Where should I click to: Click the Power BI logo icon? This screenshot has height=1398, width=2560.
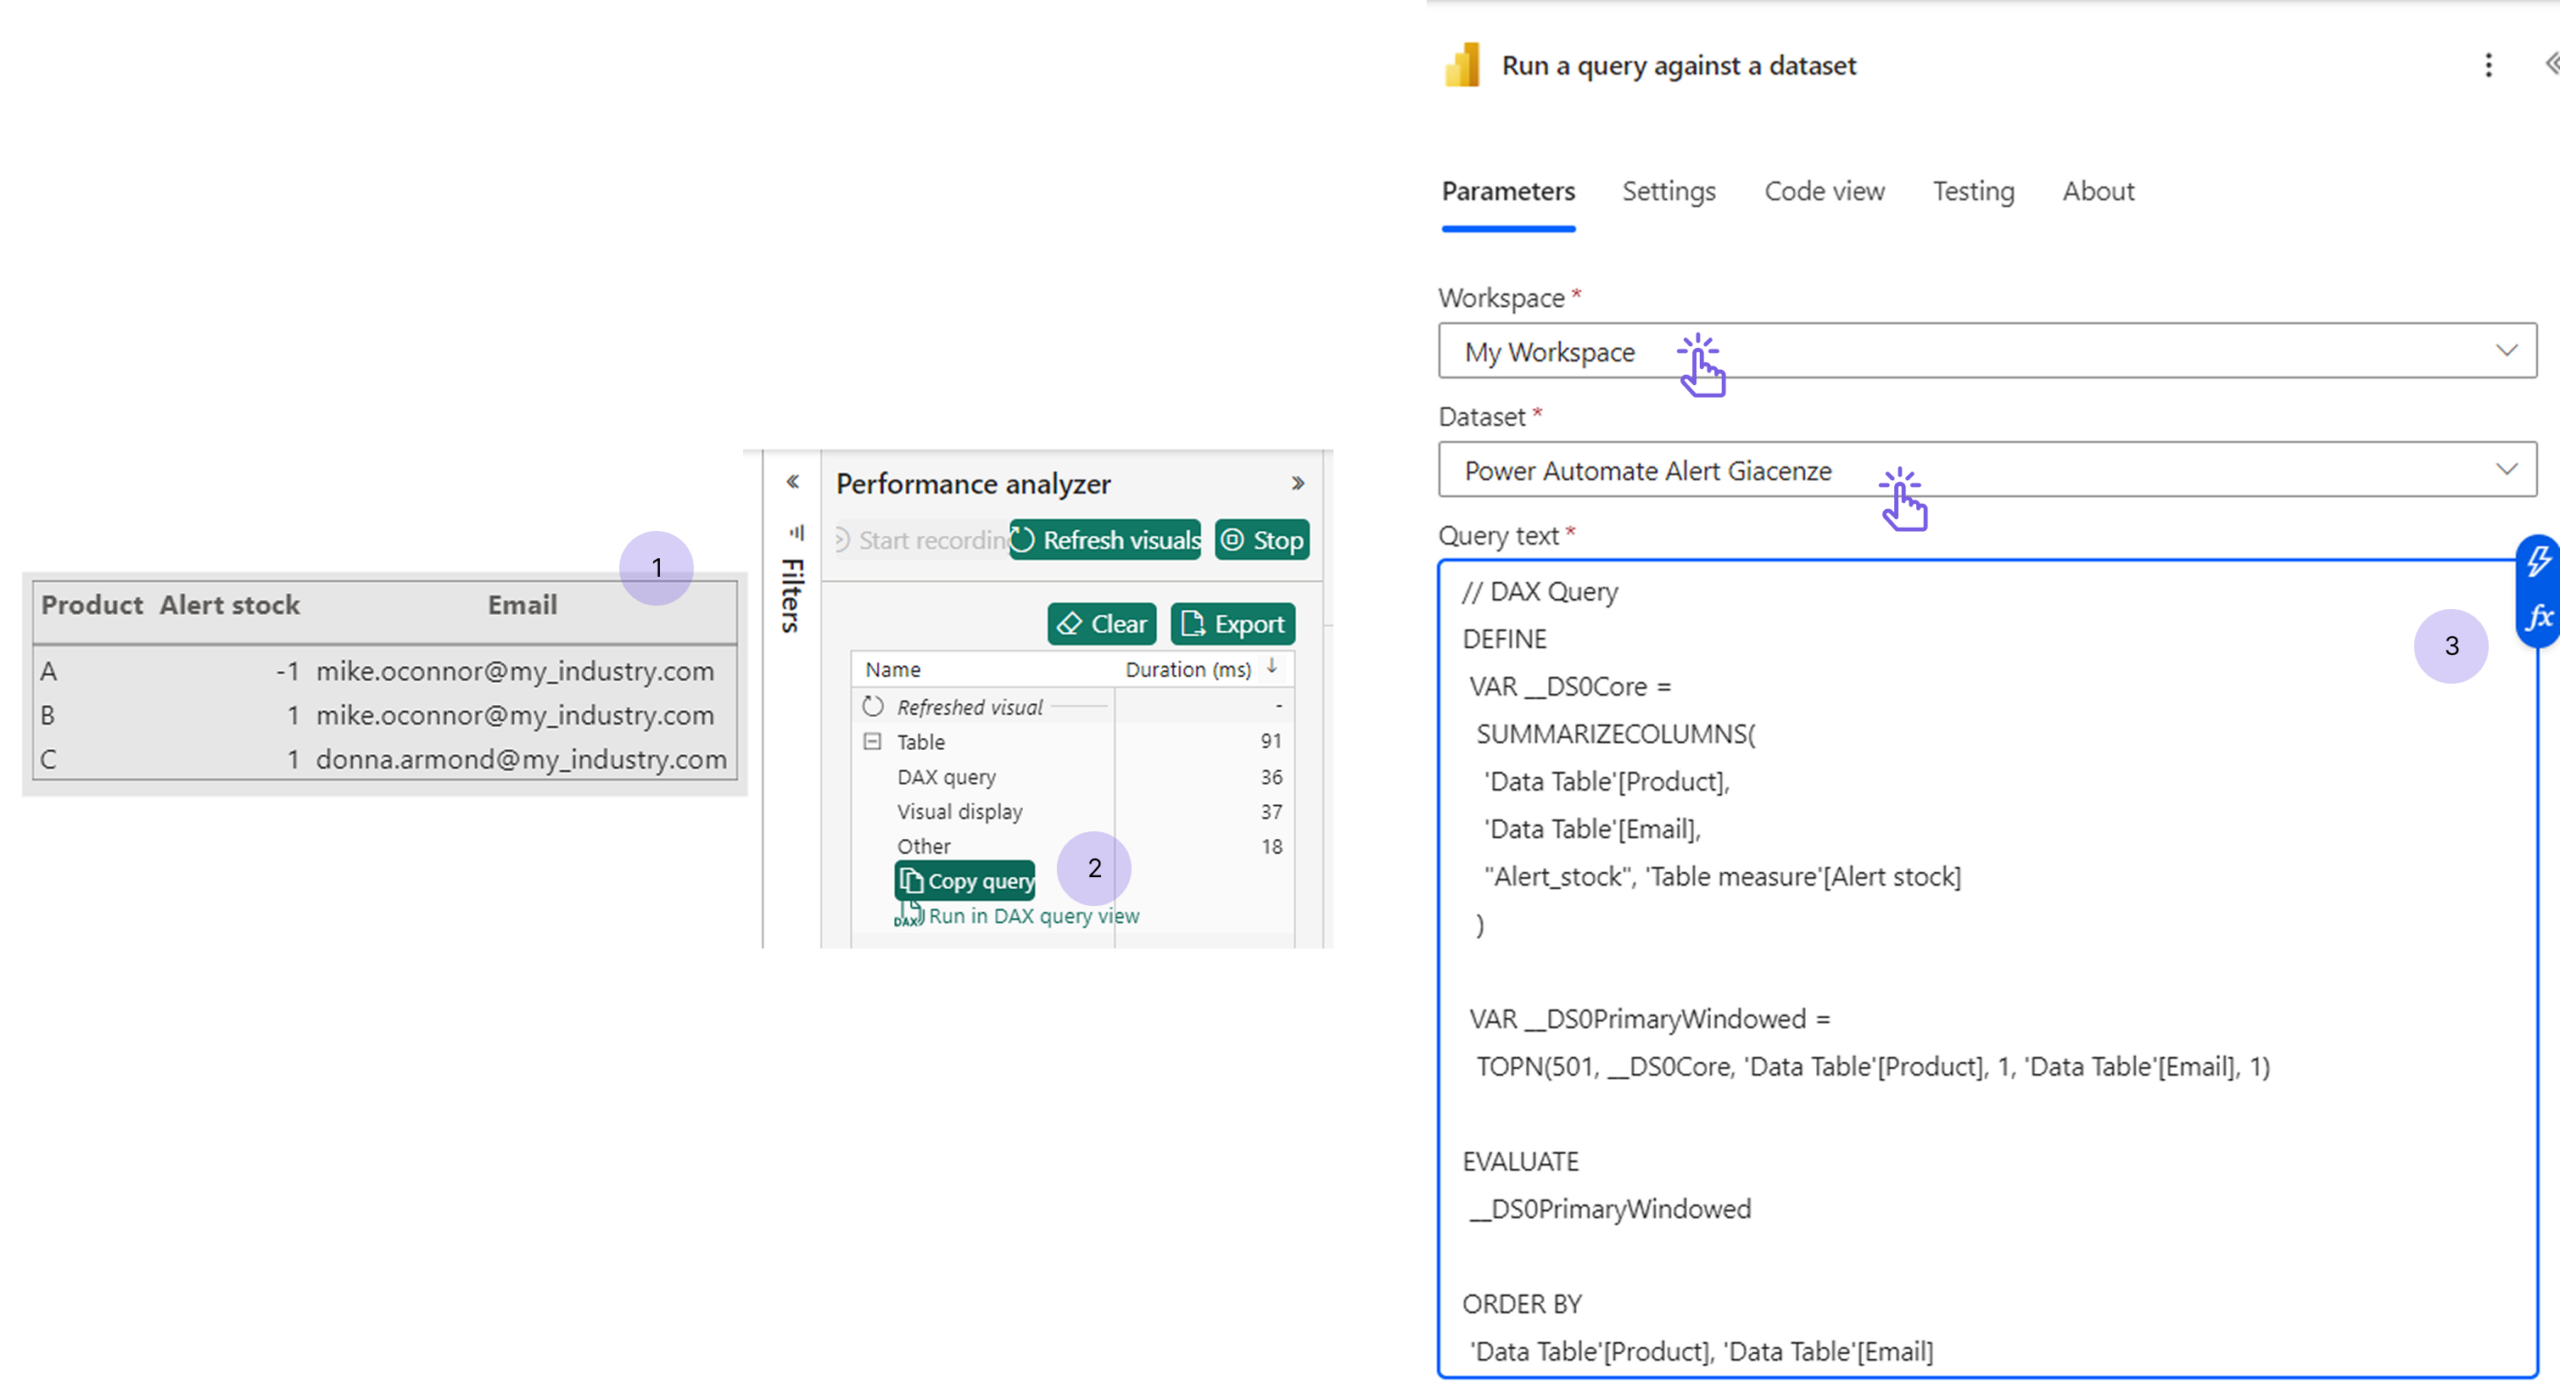1462,66
